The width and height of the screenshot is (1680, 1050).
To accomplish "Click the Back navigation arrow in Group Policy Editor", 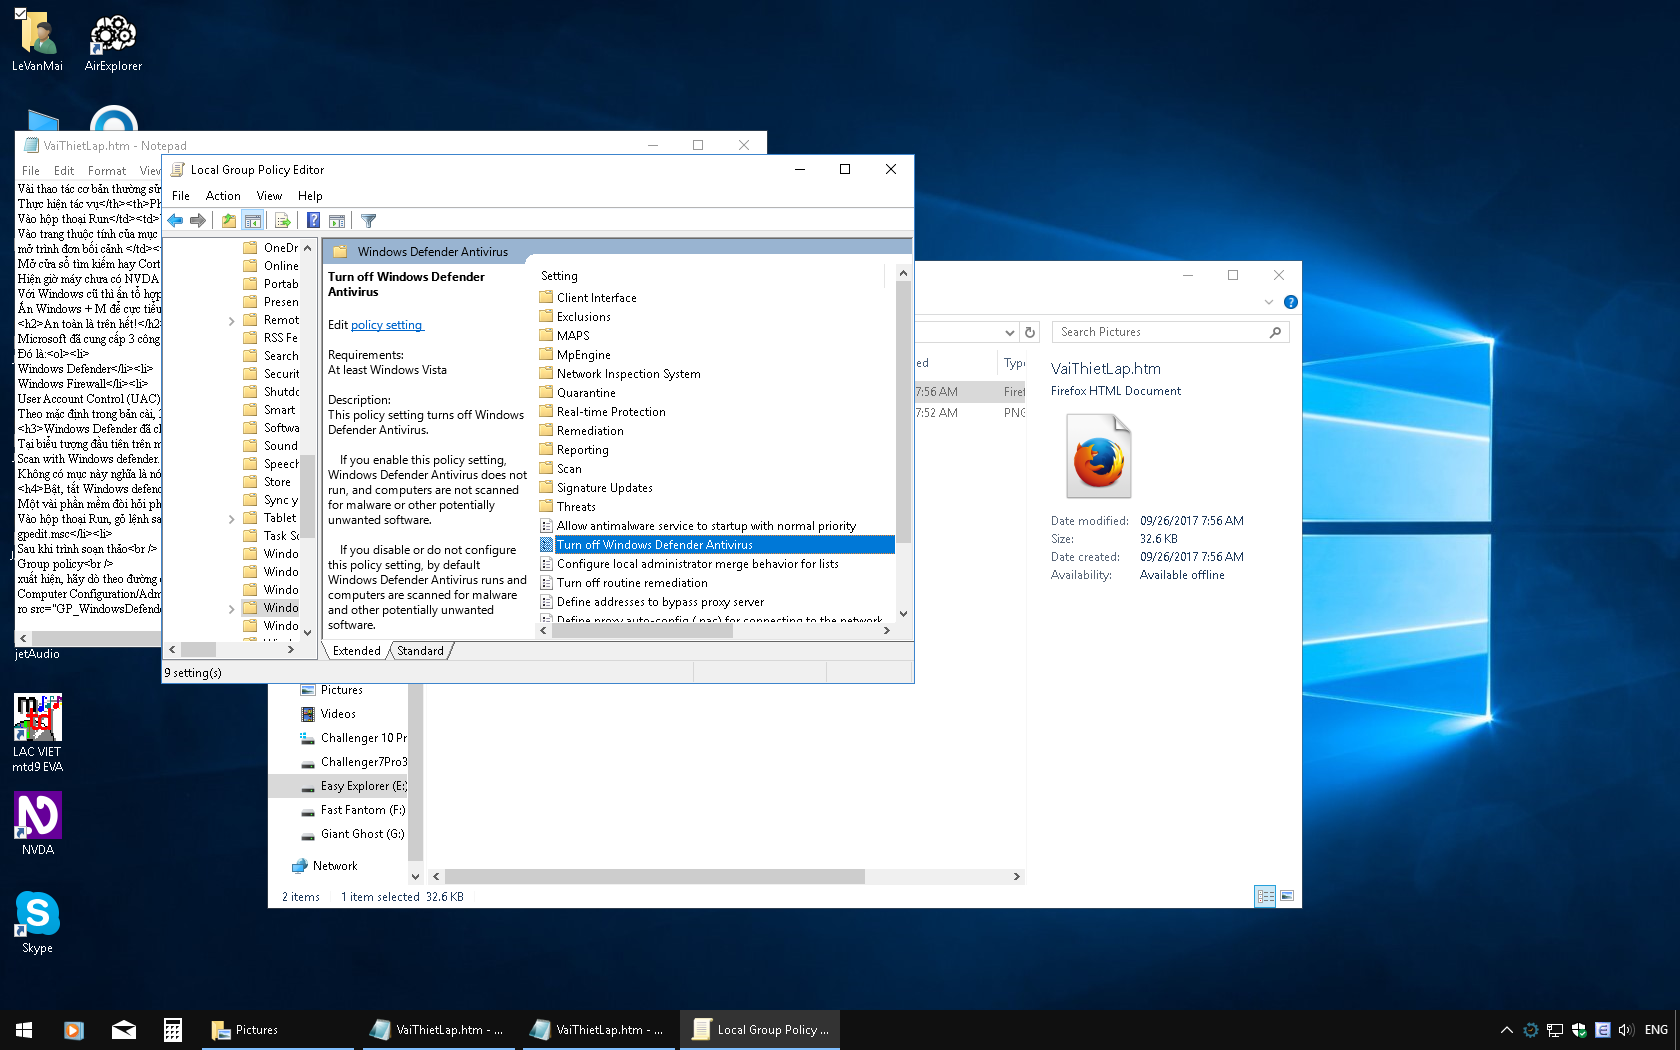I will pyautogui.click(x=176, y=220).
